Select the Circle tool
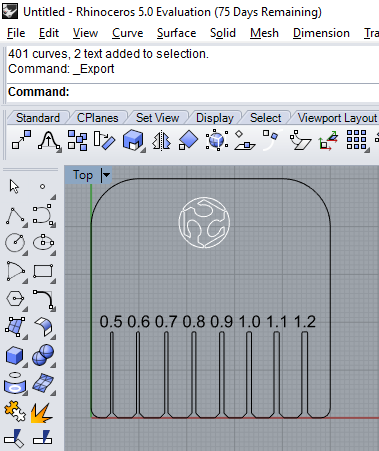The width and height of the screenshot is (379, 451). [15, 243]
